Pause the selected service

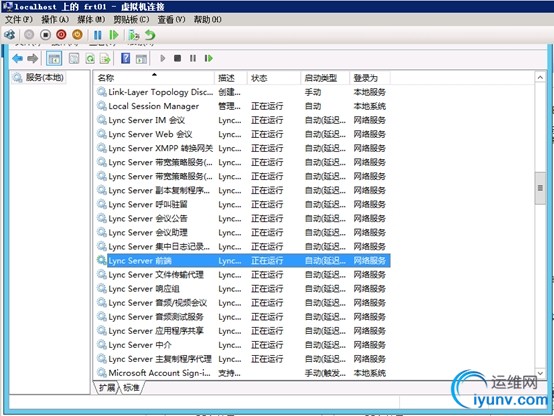pos(193,58)
